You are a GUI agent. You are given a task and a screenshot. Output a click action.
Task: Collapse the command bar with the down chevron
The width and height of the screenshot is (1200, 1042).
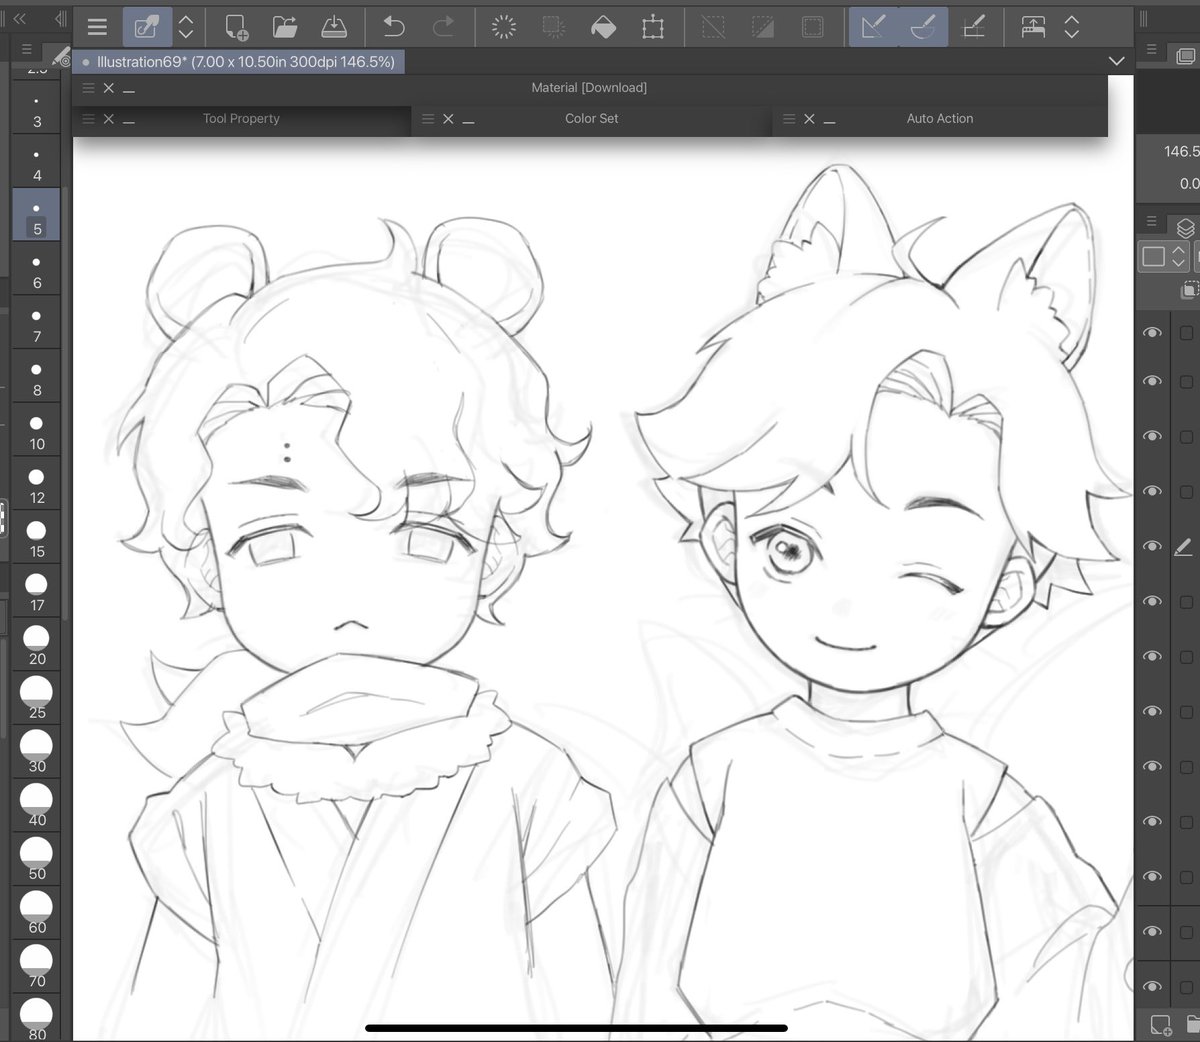tap(1117, 61)
